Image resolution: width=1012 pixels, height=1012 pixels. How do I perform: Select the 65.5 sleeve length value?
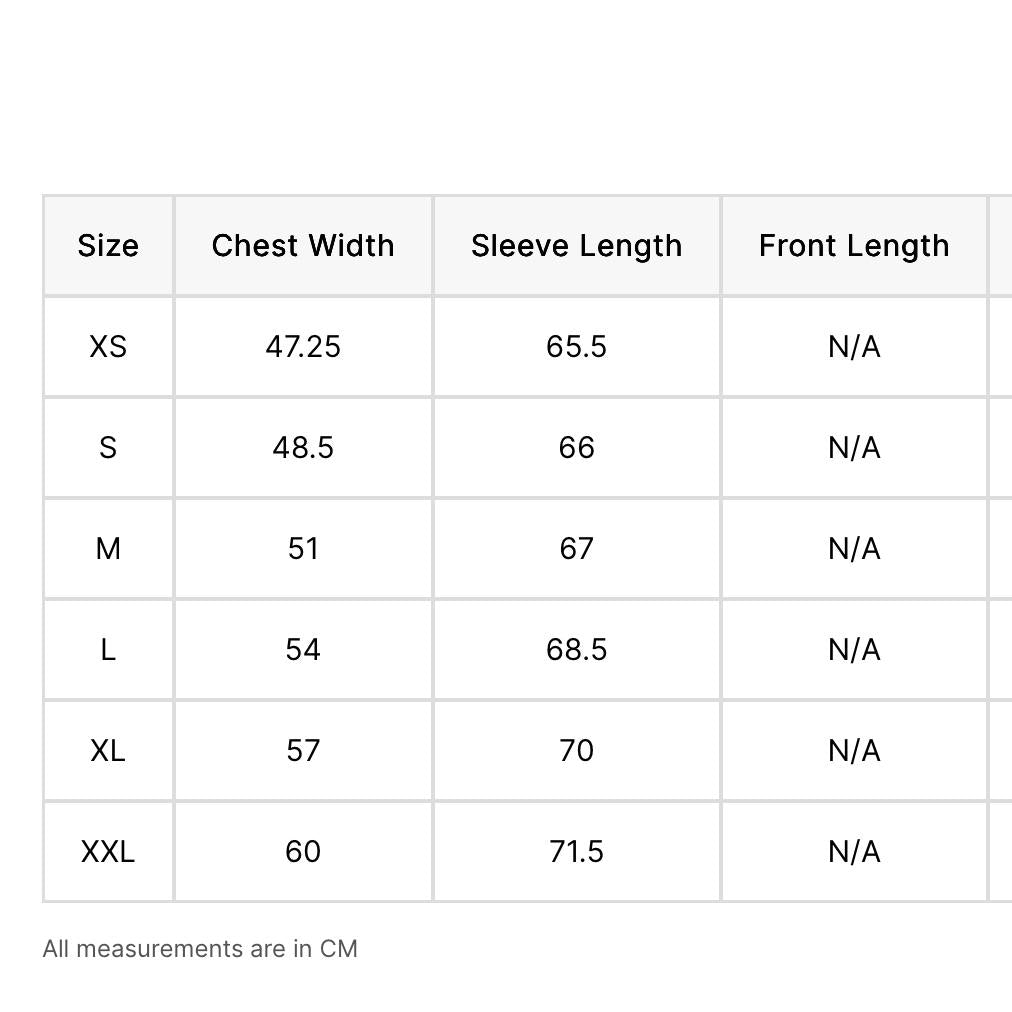[x=577, y=347]
